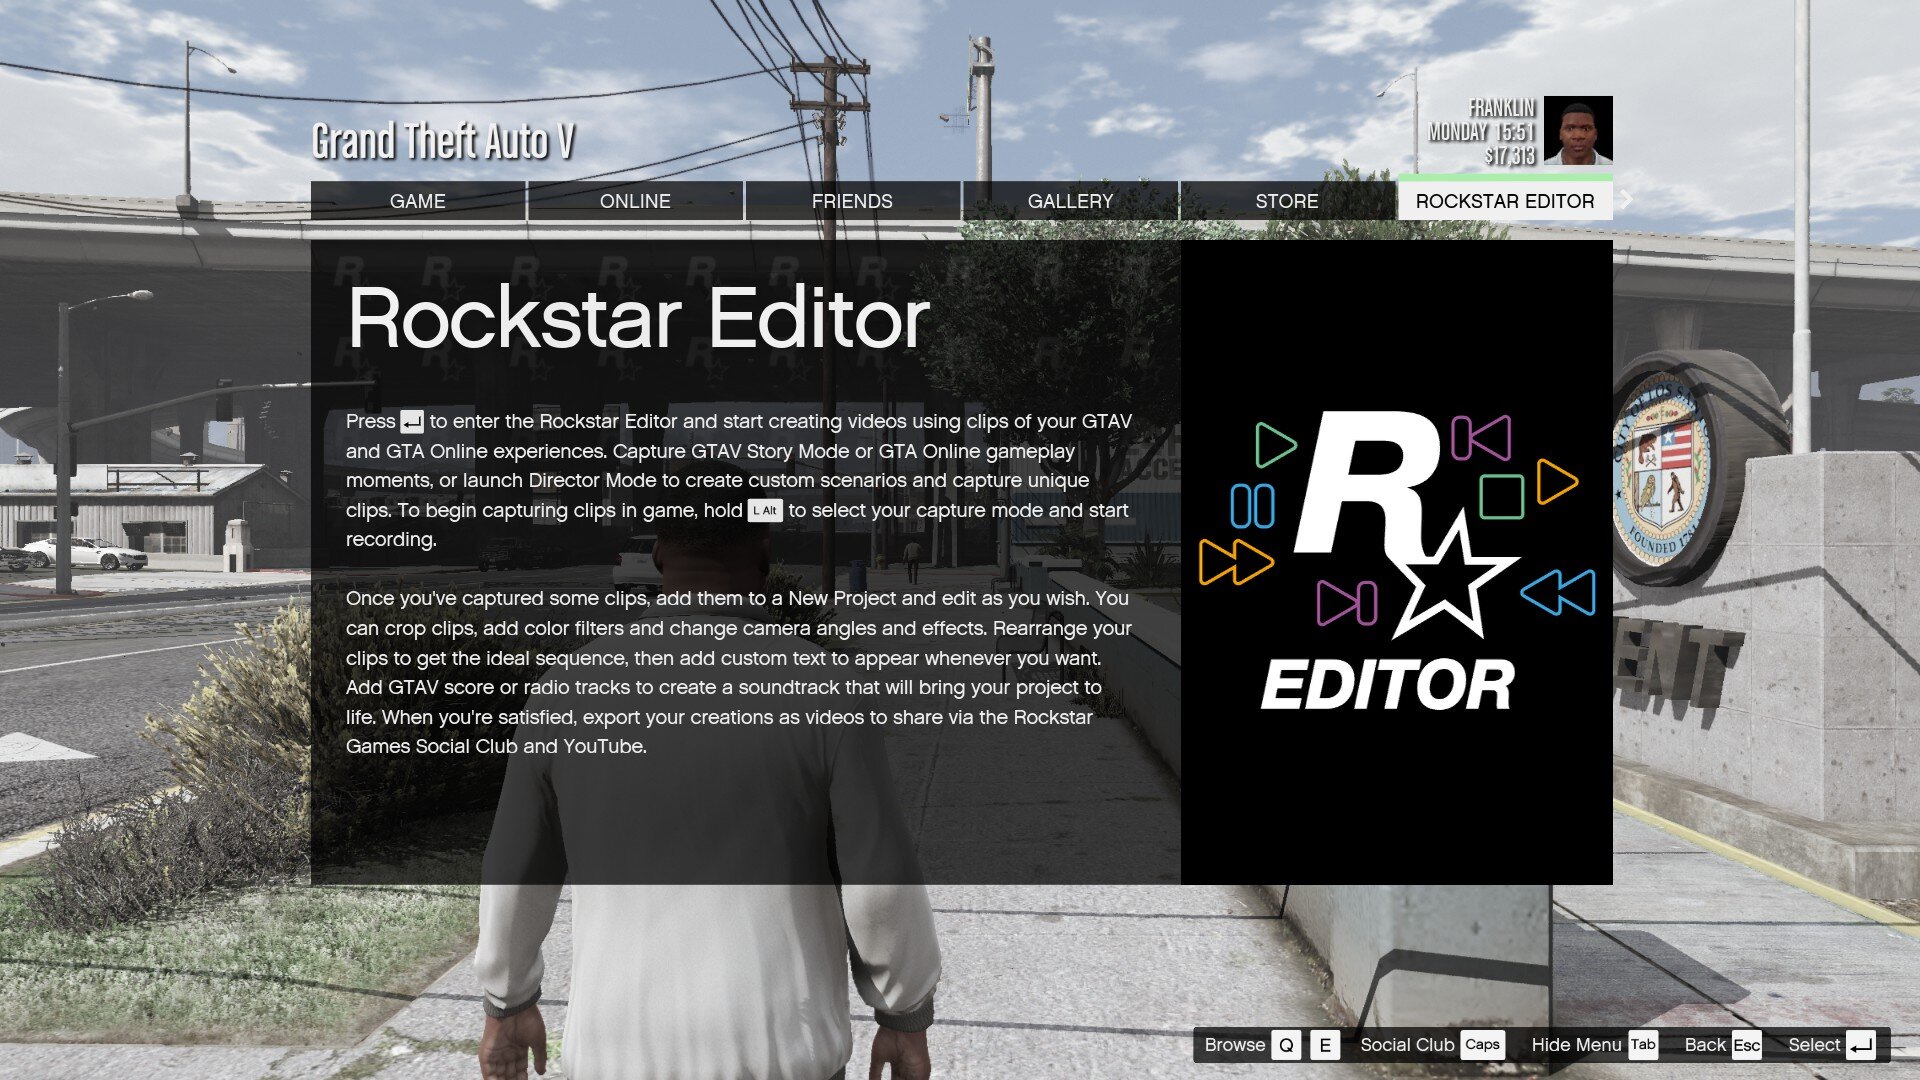Open the GALLERY tab

coord(1070,201)
